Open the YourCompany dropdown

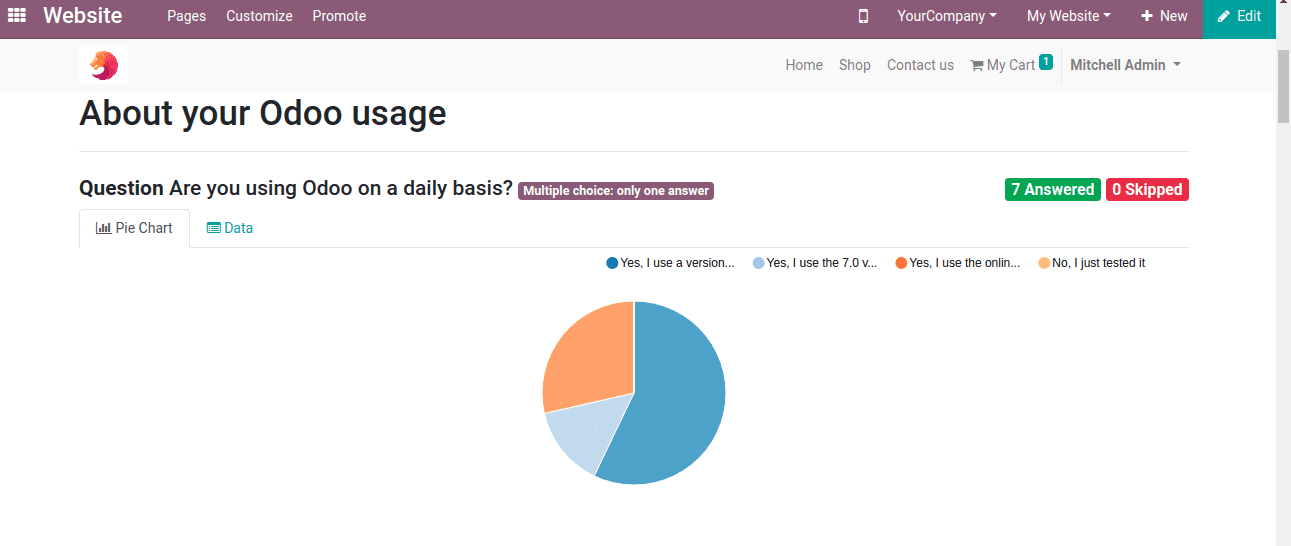pos(947,16)
